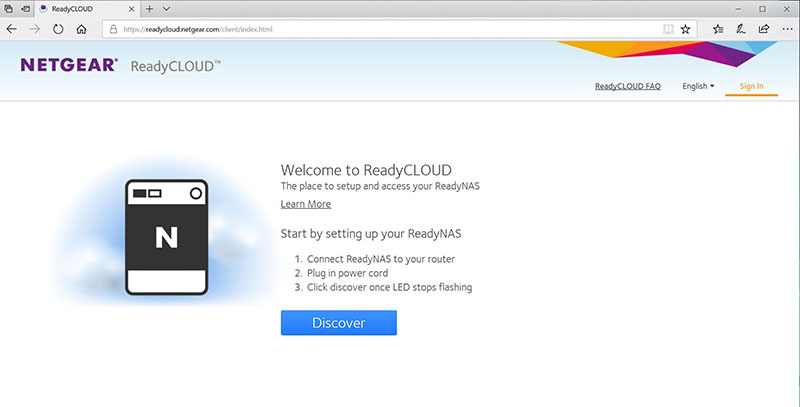
Task: Select the ReadyCLOUD browser tab
Action: [x=87, y=9]
